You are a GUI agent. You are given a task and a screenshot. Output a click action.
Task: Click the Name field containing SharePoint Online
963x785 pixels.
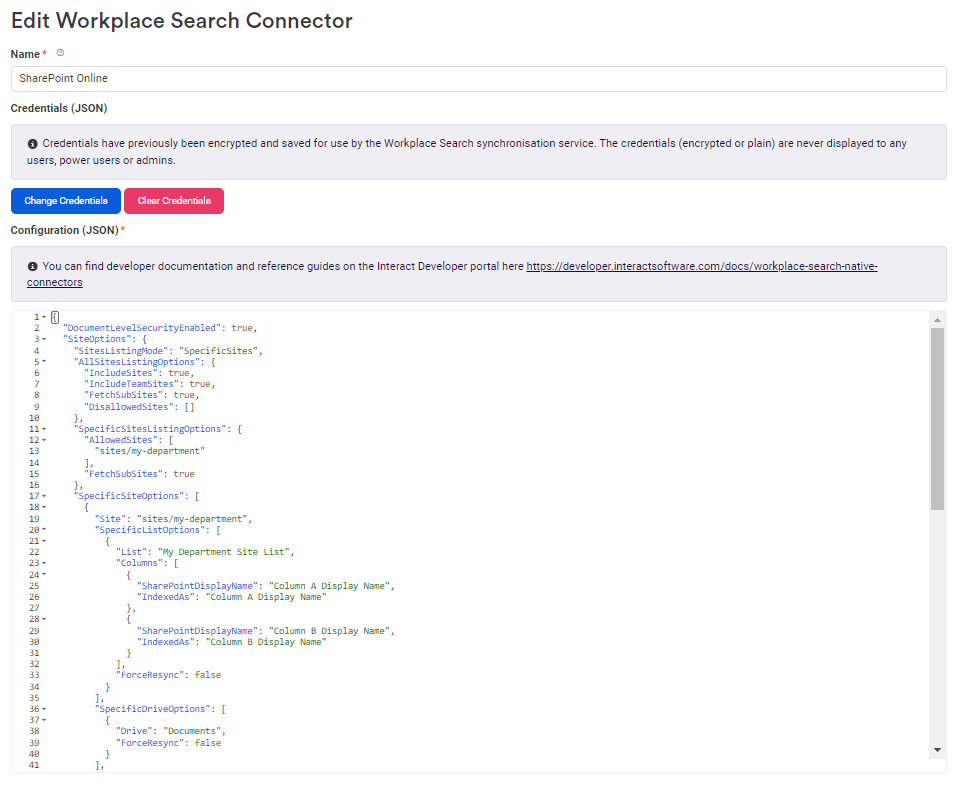click(x=478, y=79)
